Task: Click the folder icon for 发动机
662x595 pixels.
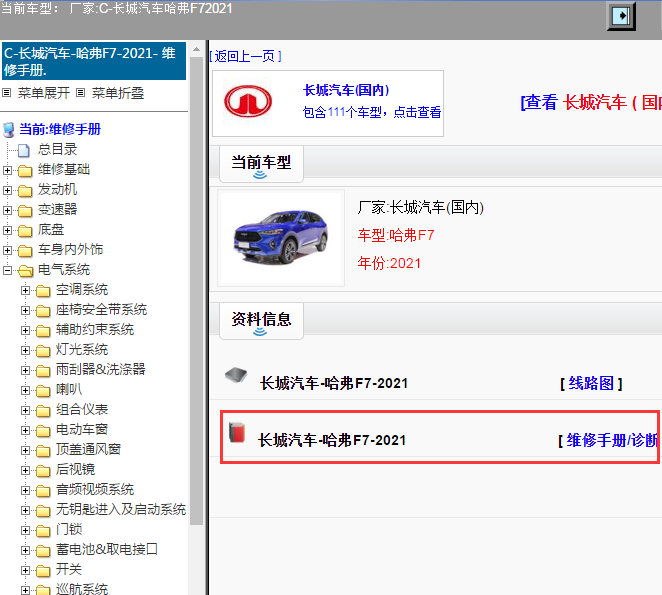Action: click(x=25, y=191)
